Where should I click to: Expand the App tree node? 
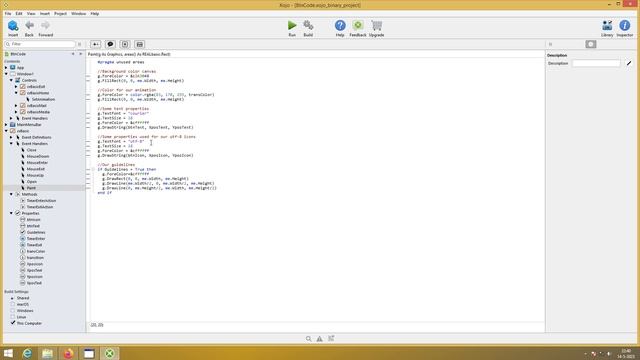[x=6, y=67]
